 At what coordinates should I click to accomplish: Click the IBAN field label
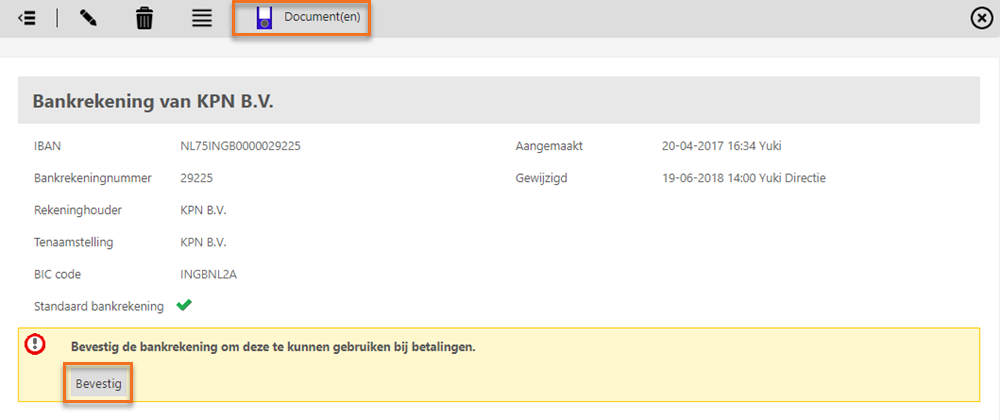(x=47, y=146)
